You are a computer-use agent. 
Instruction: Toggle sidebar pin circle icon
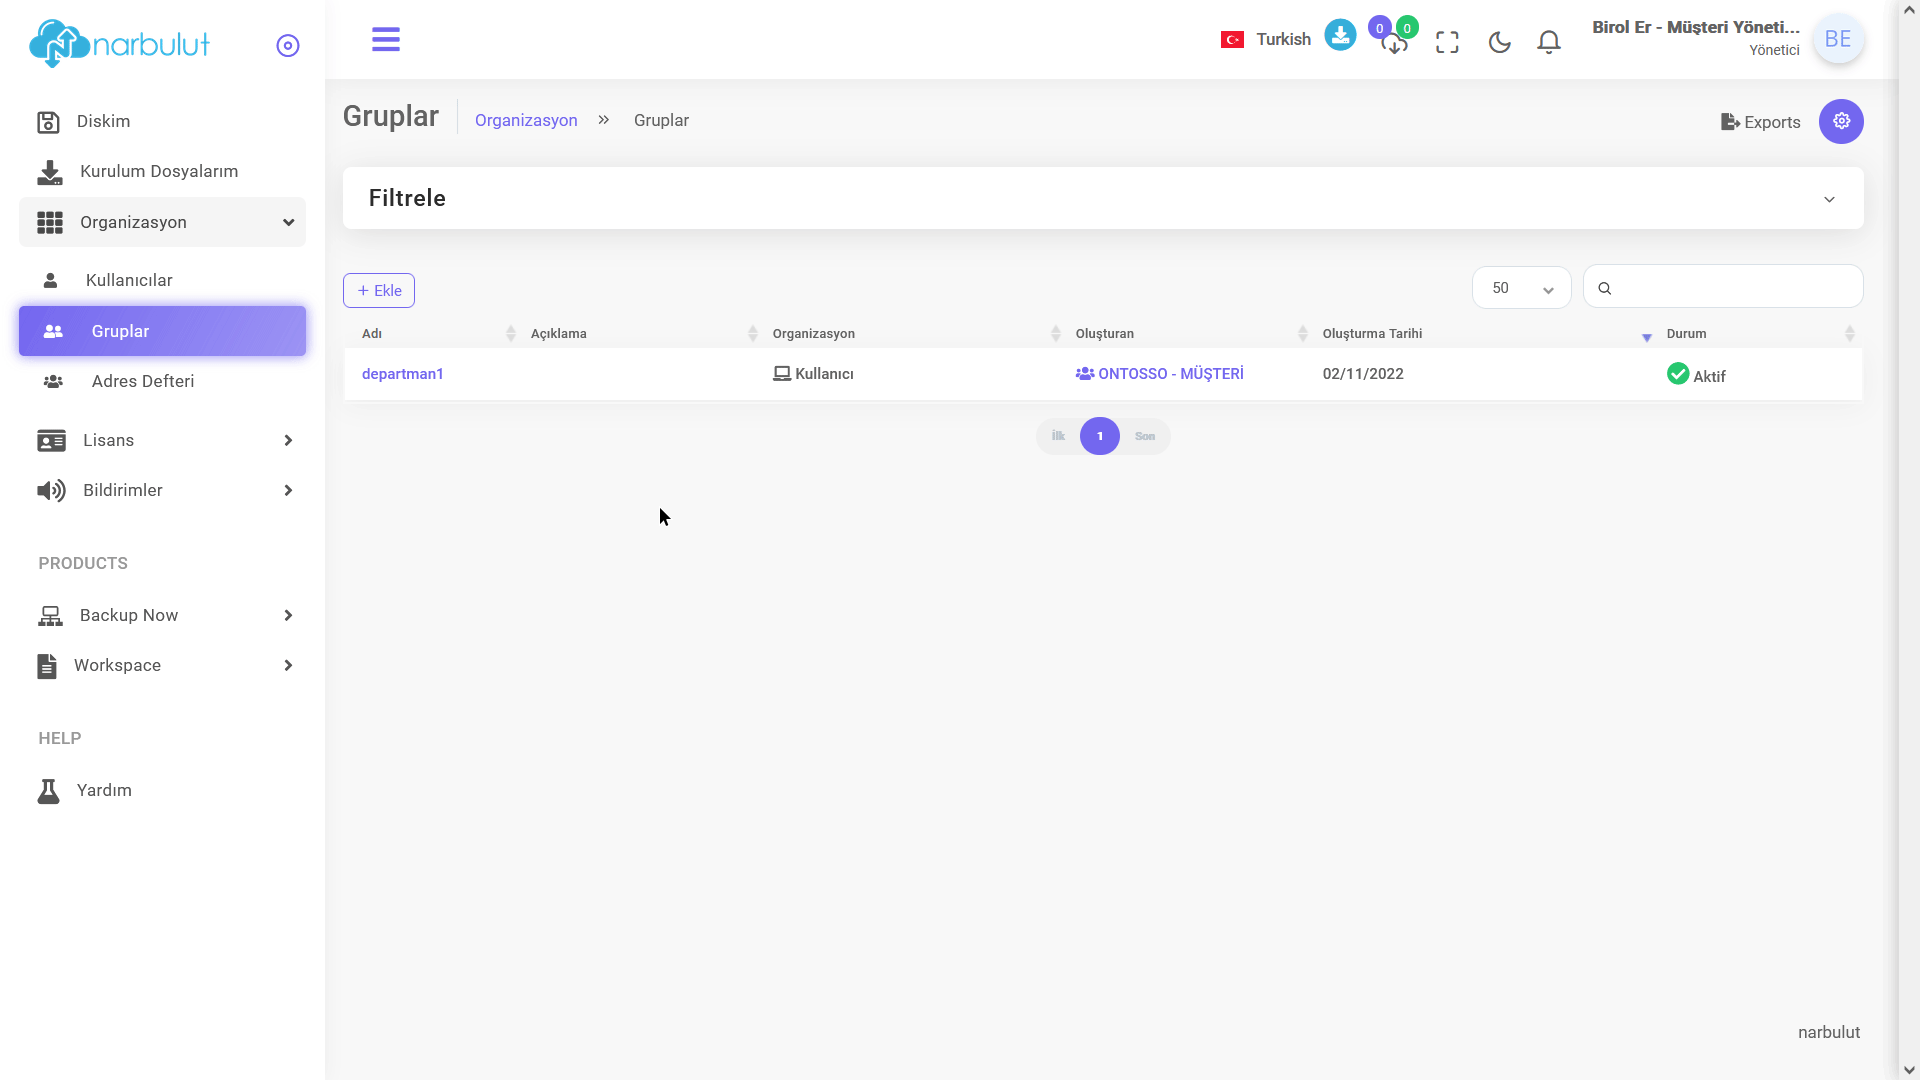pyautogui.click(x=288, y=46)
